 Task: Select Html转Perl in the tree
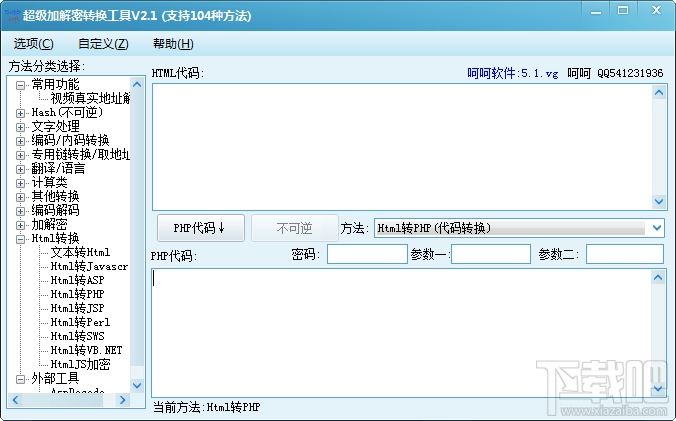pyautogui.click(x=80, y=322)
